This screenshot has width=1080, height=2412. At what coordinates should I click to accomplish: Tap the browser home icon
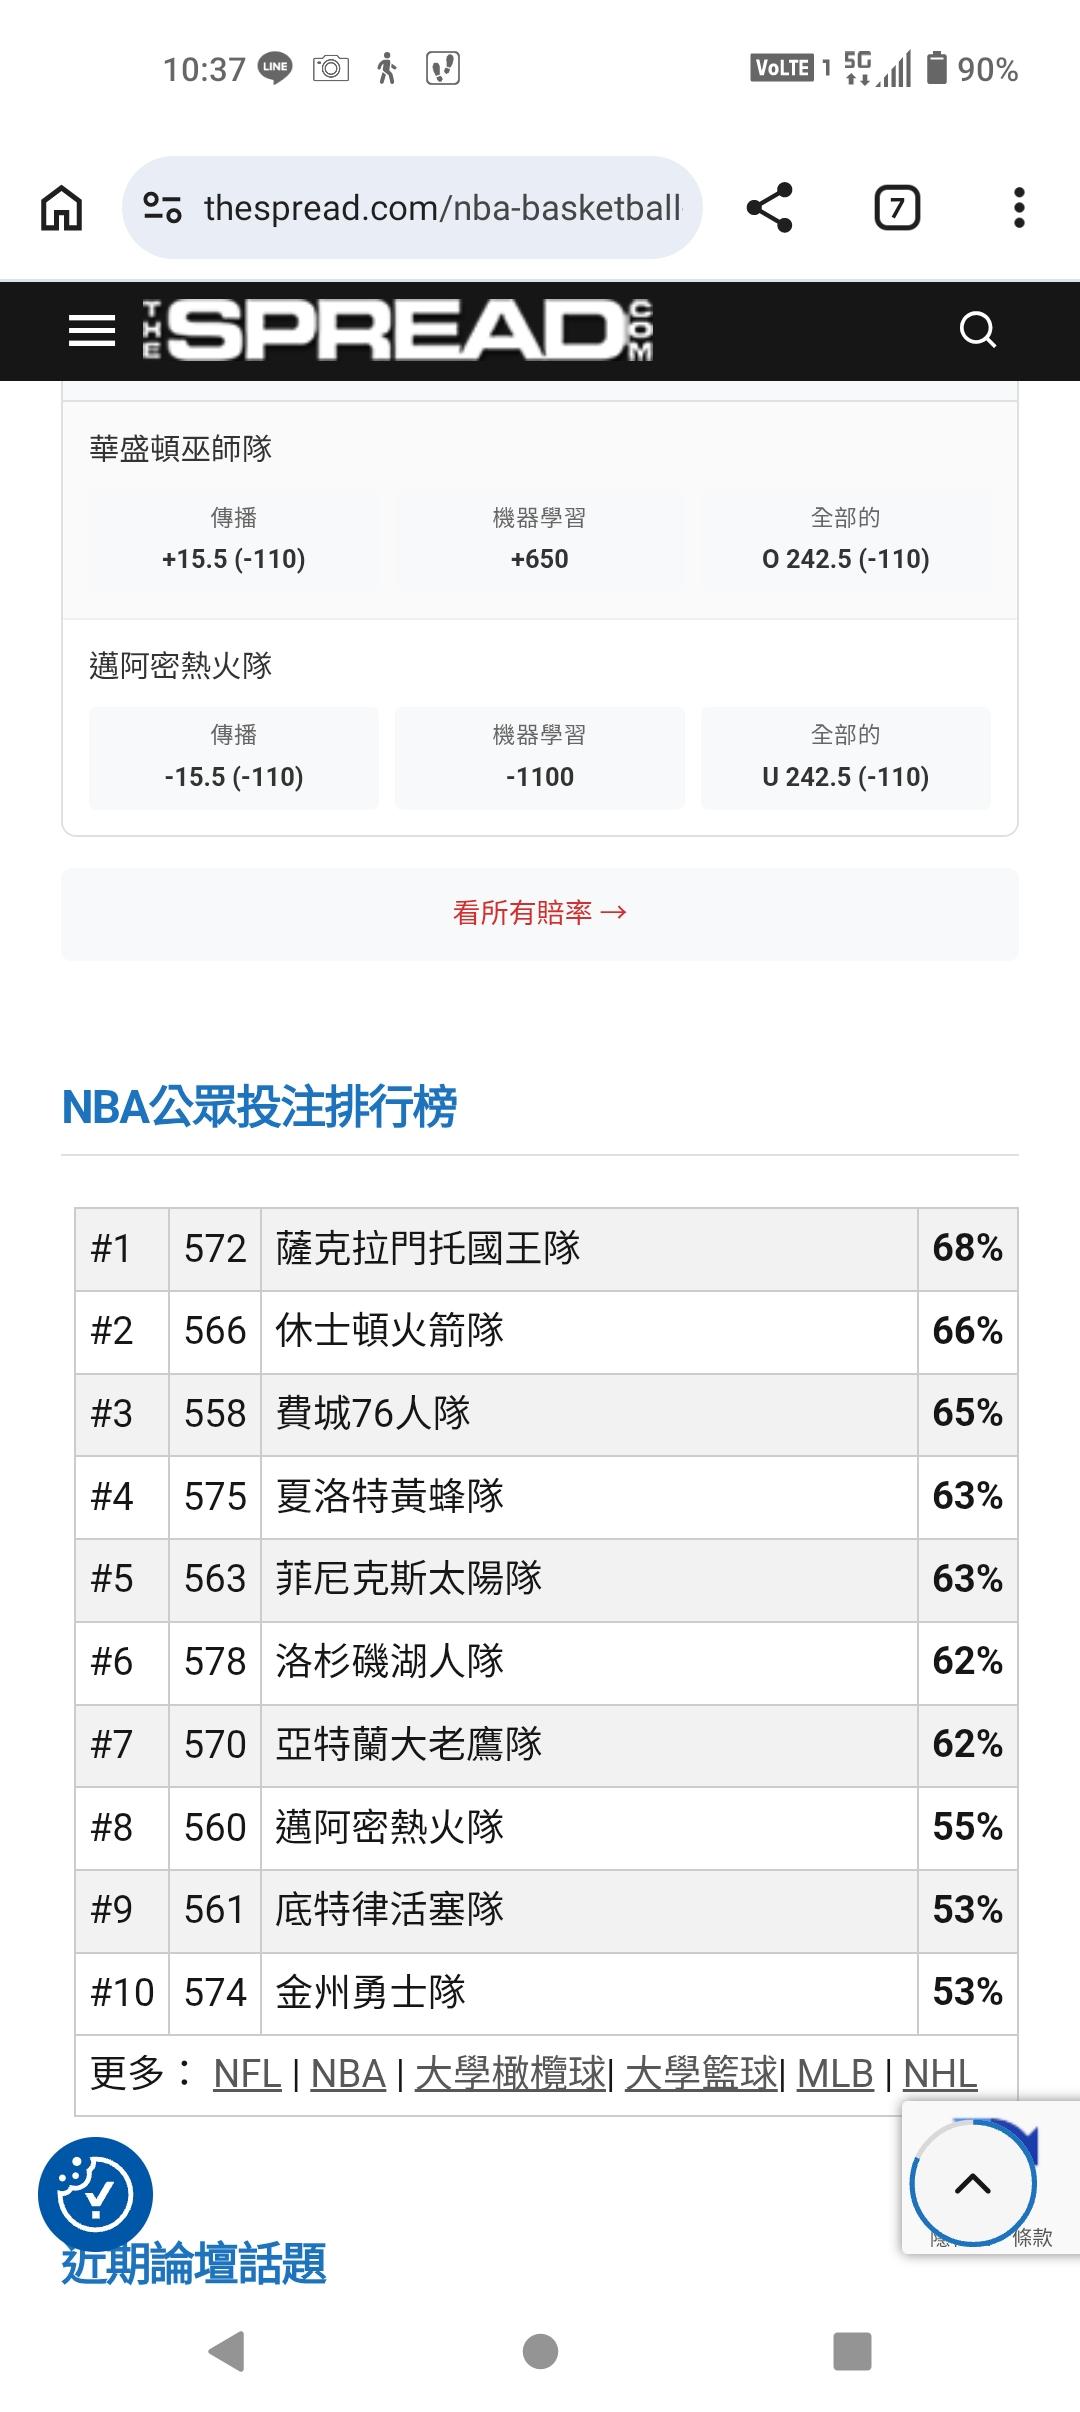click(x=61, y=208)
